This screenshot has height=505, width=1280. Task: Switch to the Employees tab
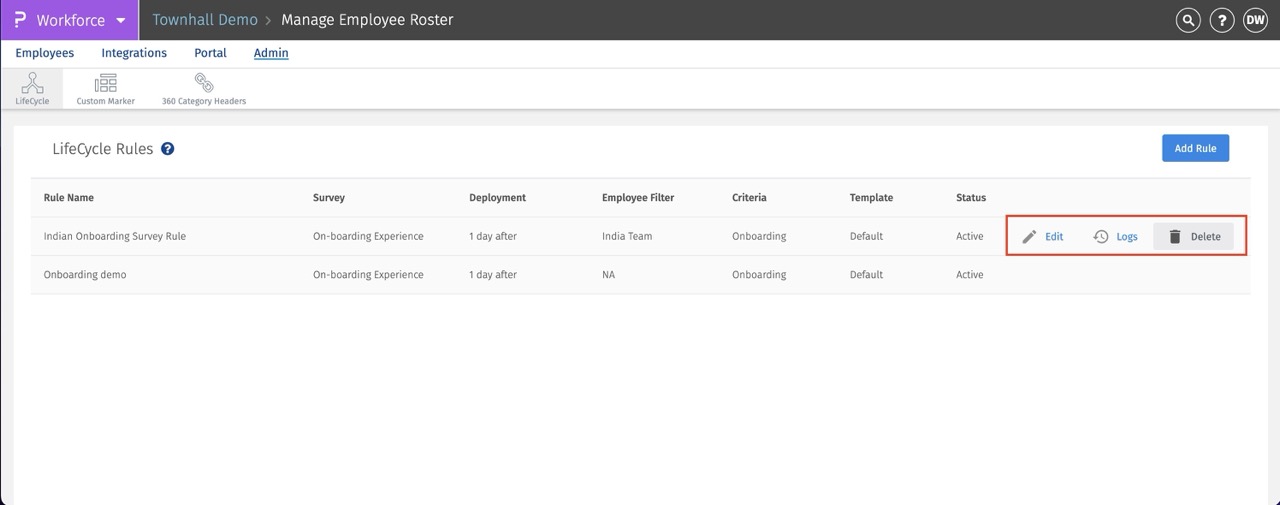(x=44, y=53)
